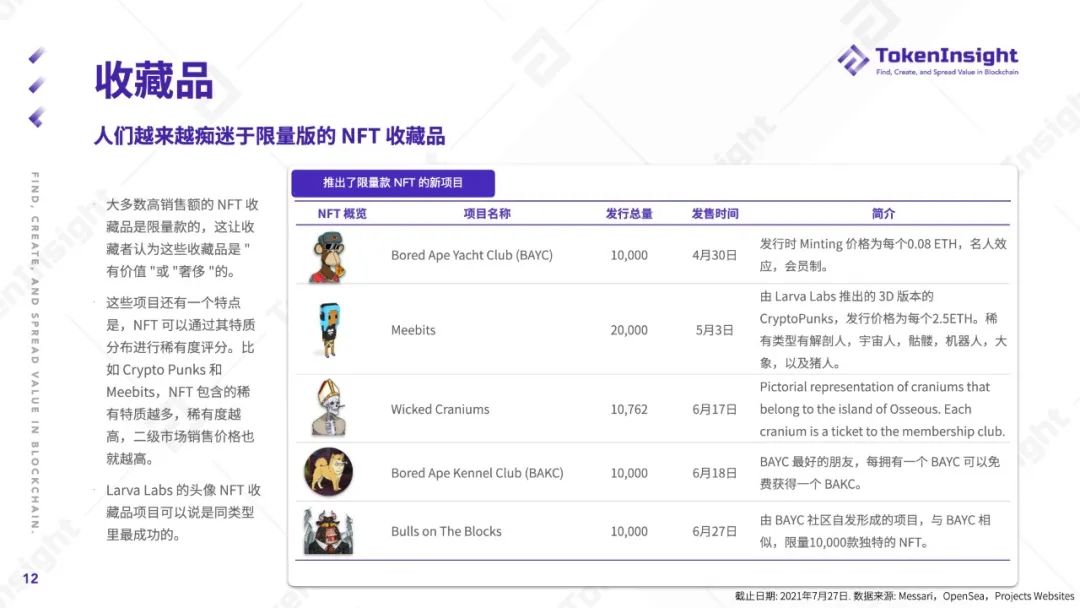Click the column header 发行总量
The image size is (1080, 608).
[629, 213]
